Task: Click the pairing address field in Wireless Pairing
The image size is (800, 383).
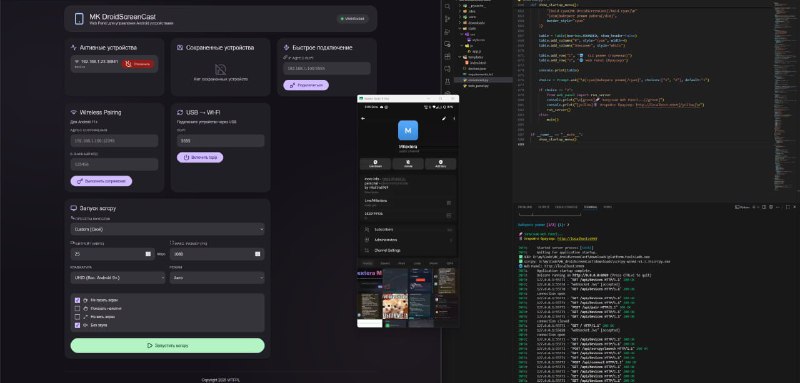Action: pyautogui.click(x=114, y=141)
